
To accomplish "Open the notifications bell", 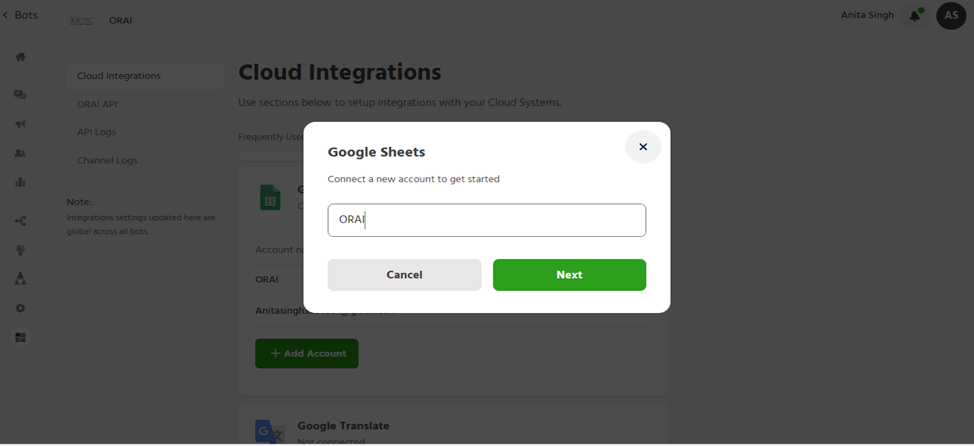I will [x=915, y=15].
